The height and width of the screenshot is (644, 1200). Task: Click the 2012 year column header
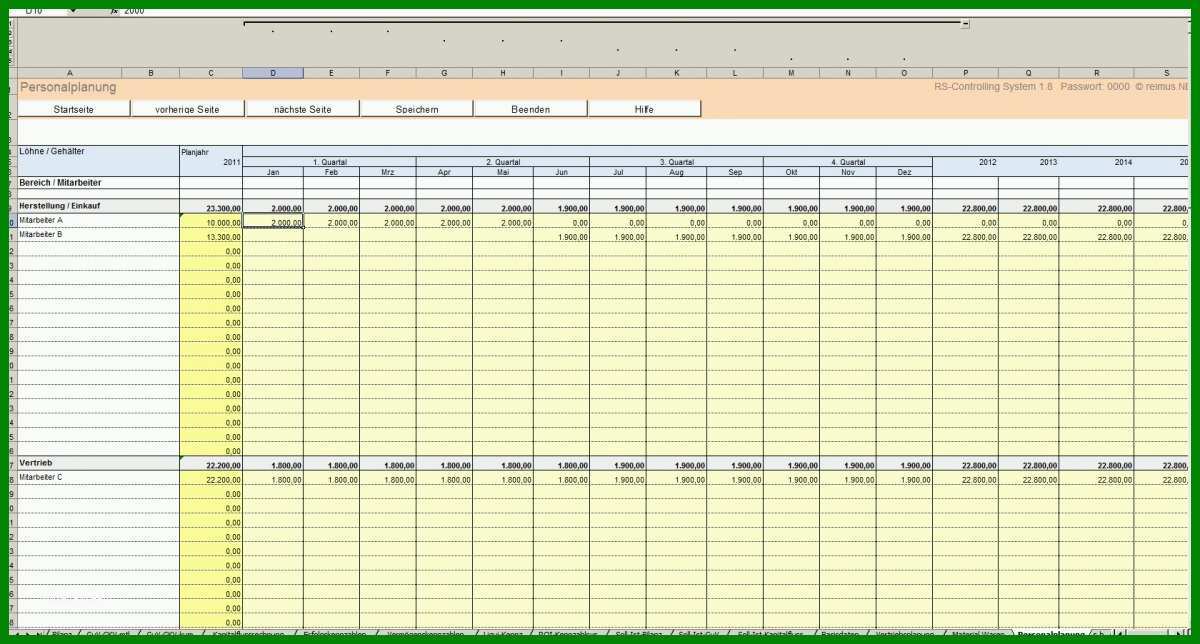coord(965,162)
